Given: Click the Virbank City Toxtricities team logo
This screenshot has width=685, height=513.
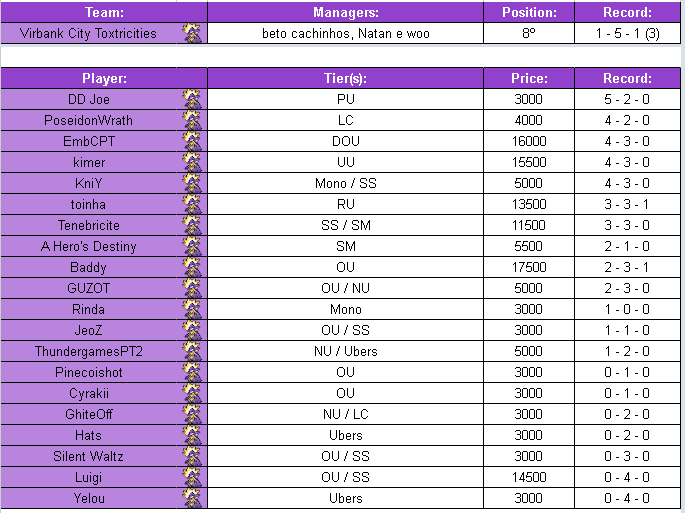Looking at the screenshot, I should coord(192,33).
